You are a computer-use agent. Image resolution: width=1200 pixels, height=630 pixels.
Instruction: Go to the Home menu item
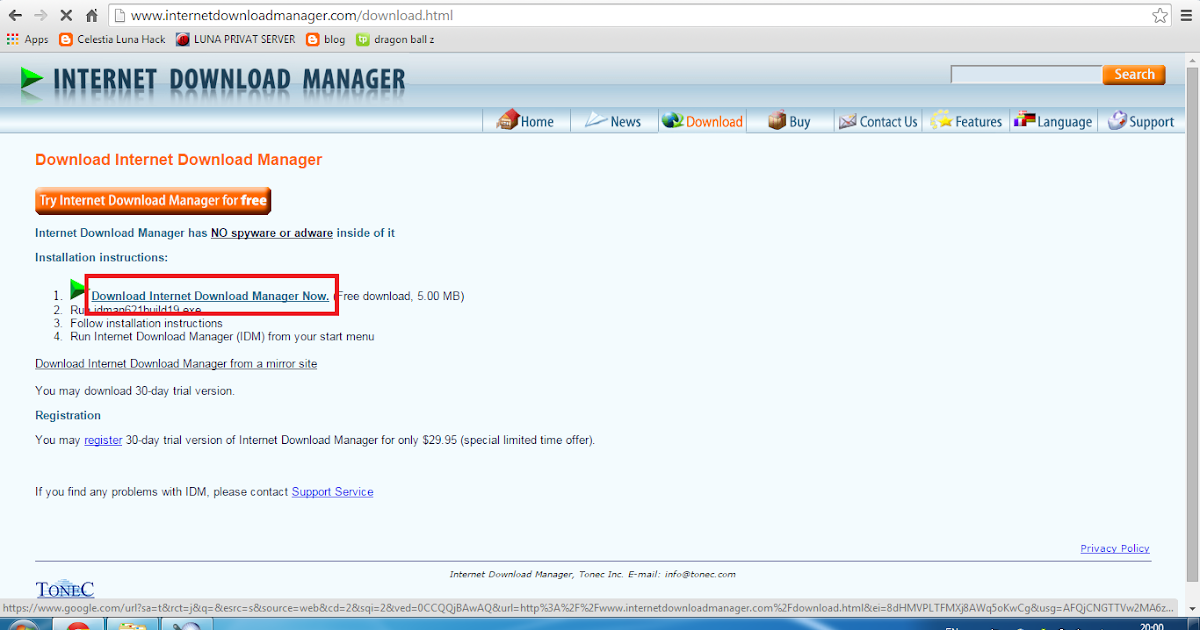[x=525, y=121]
